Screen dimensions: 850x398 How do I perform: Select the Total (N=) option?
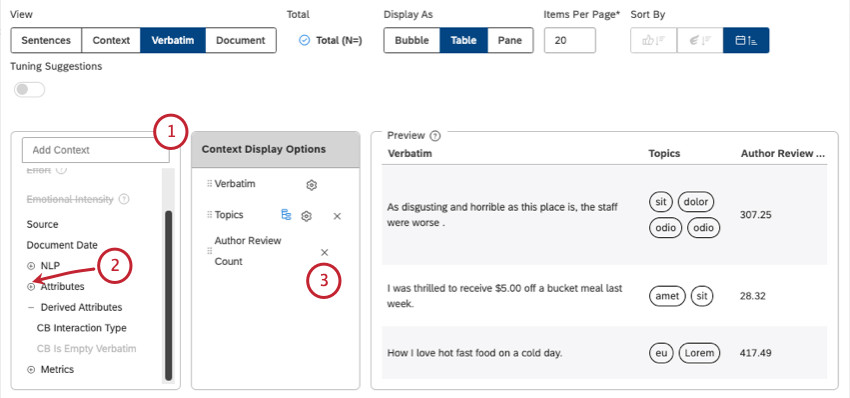331,40
